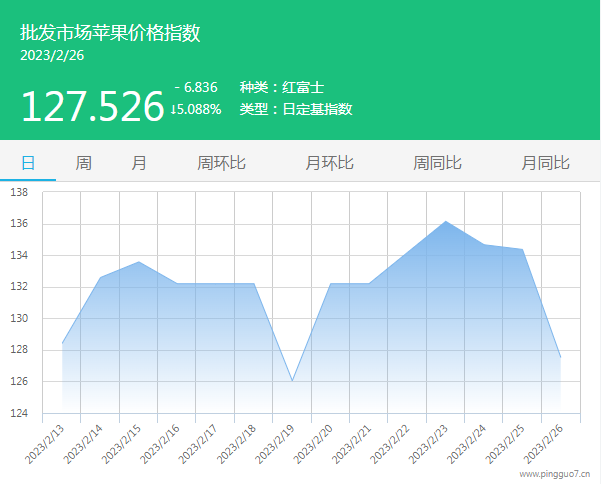Click x-axis date 2023/2/17
The image size is (601, 484).
(198, 445)
